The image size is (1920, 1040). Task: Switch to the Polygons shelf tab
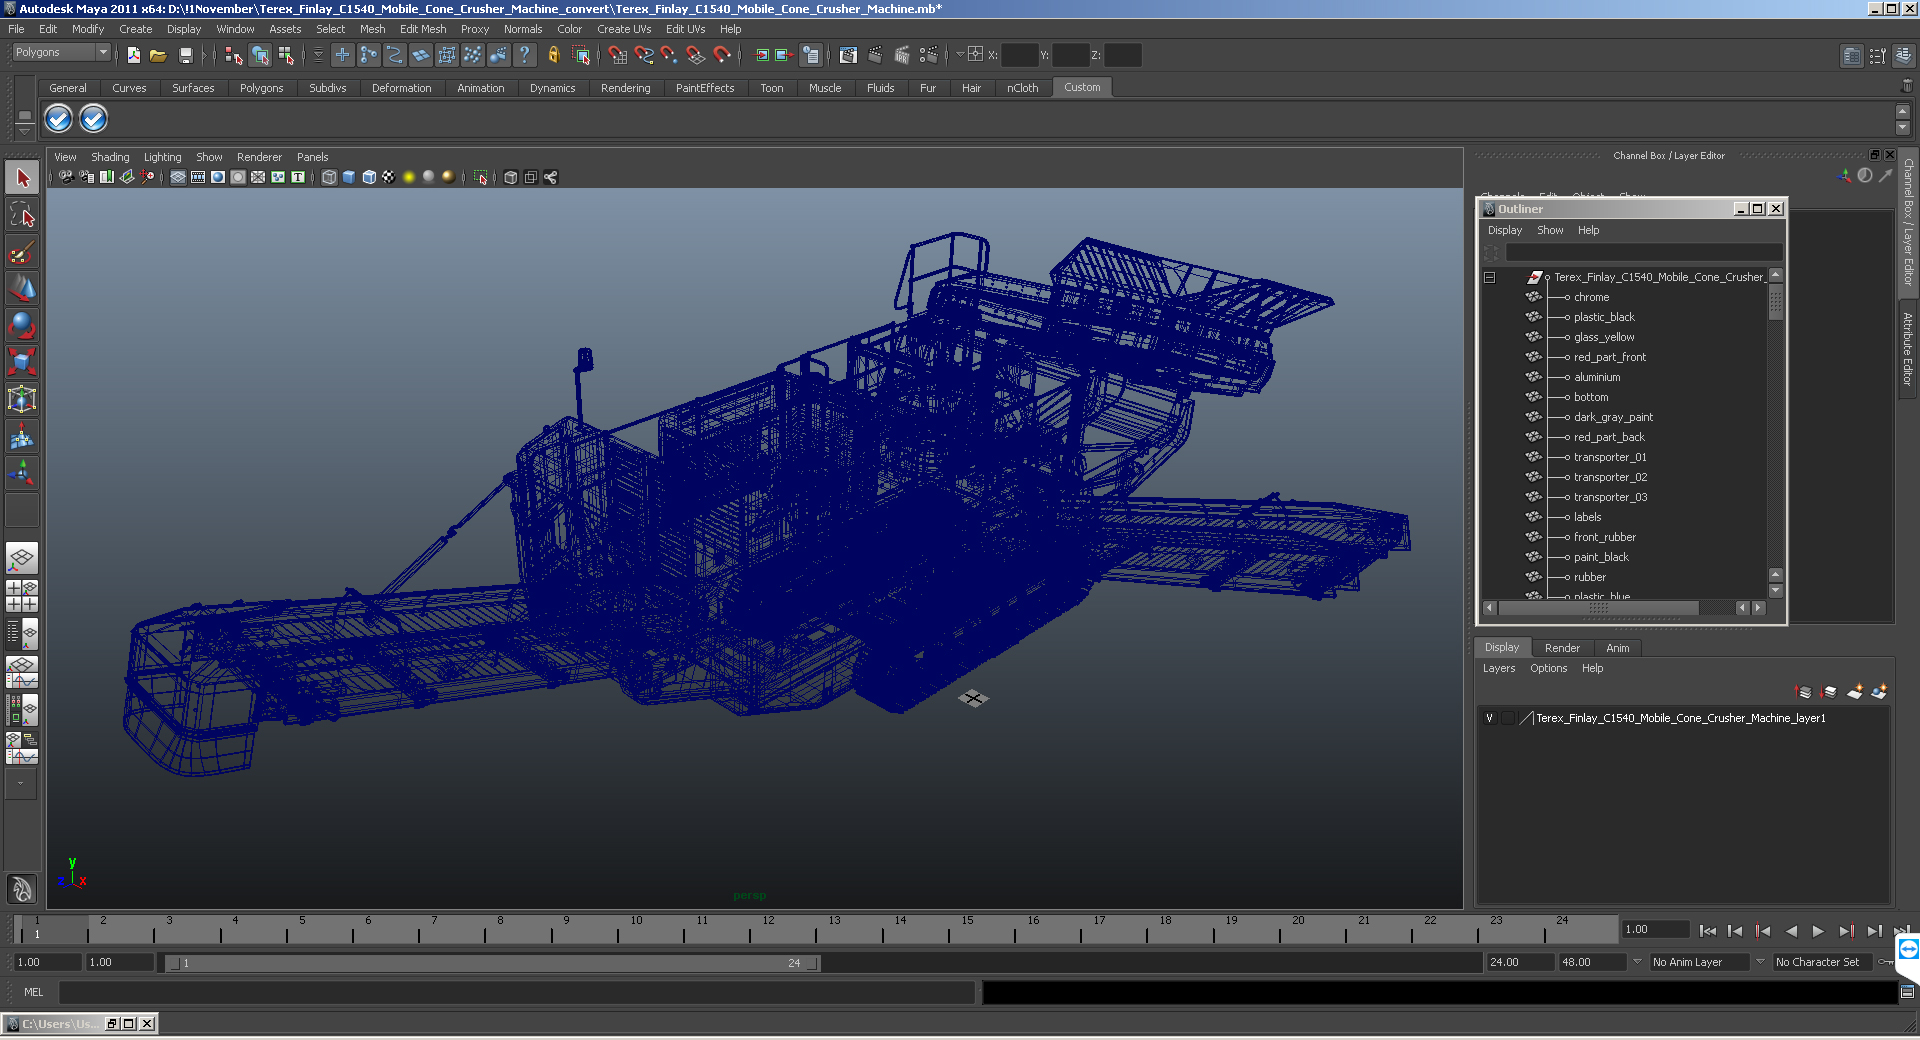pyautogui.click(x=261, y=88)
